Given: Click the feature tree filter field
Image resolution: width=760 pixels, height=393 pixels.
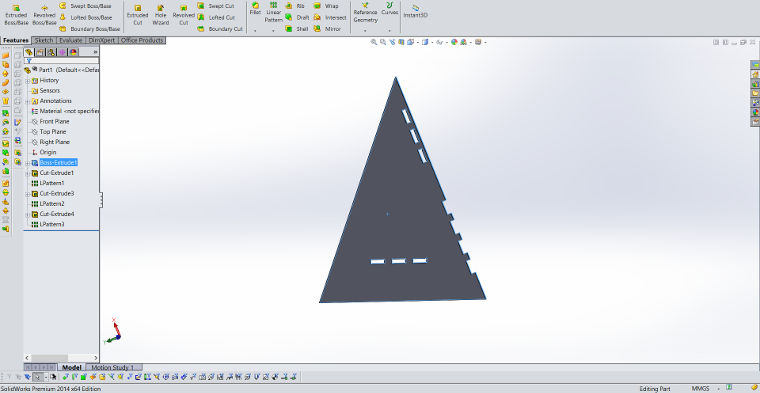Looking at the screenshot, I should pos(62,61).
